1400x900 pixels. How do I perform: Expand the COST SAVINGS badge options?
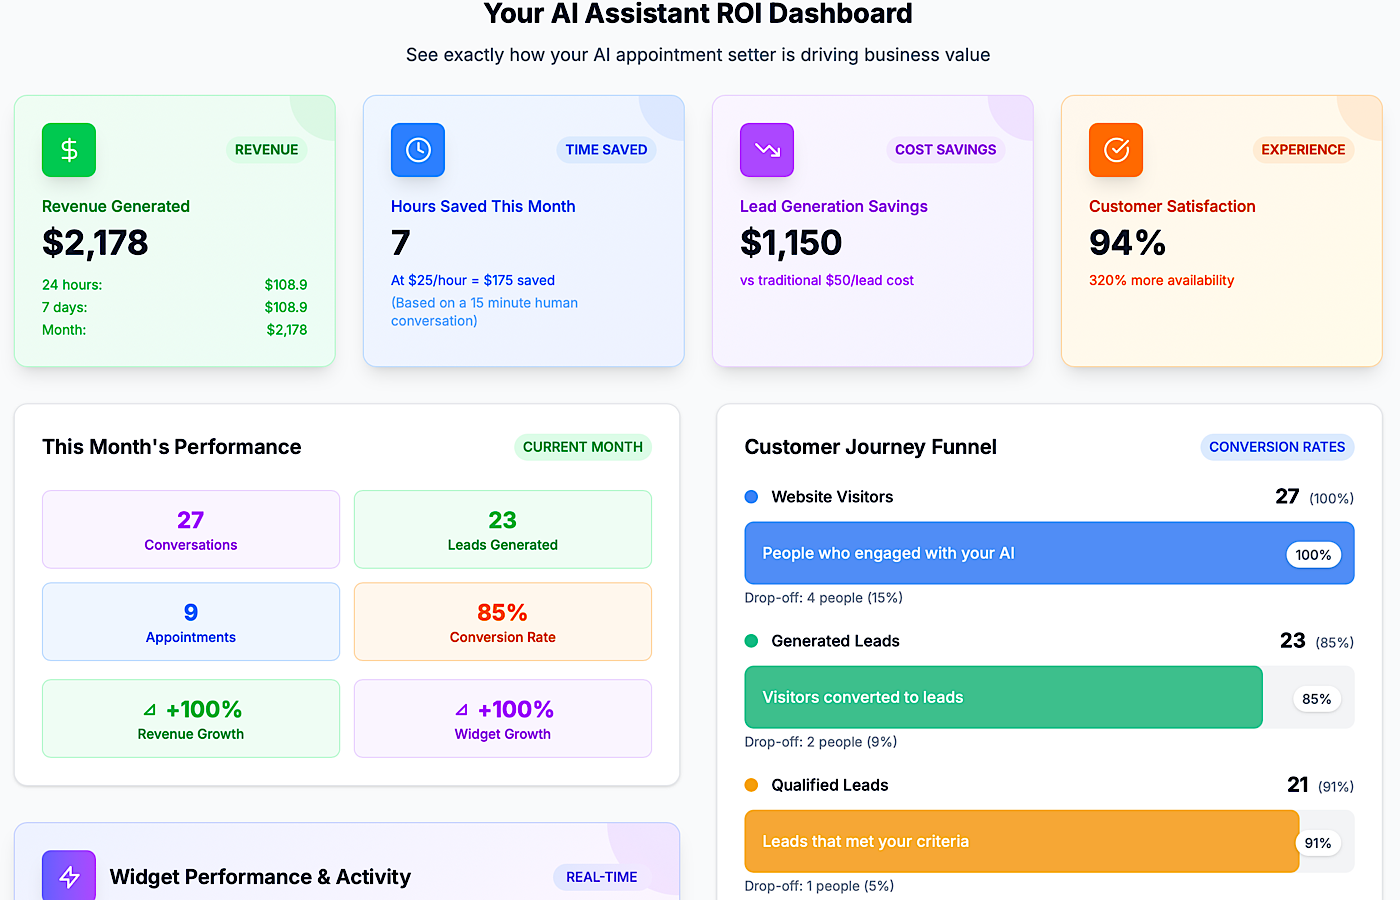[945, 149]
